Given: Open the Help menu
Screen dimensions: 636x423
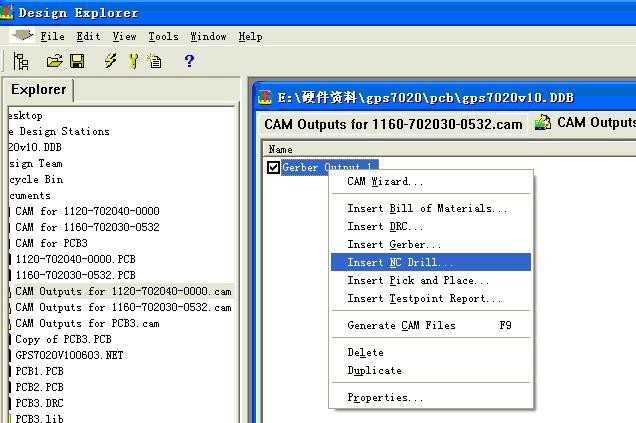Looking at the screenshot, I should click(x=250, y=37).
